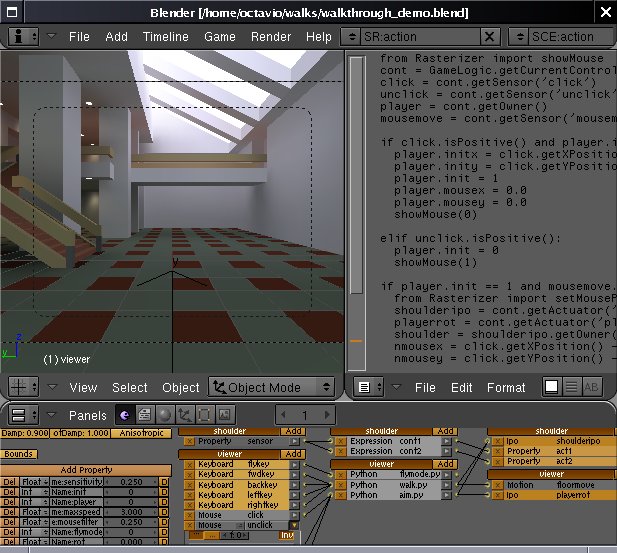Open the Object Mode dropdown

[x=271, y=387]
